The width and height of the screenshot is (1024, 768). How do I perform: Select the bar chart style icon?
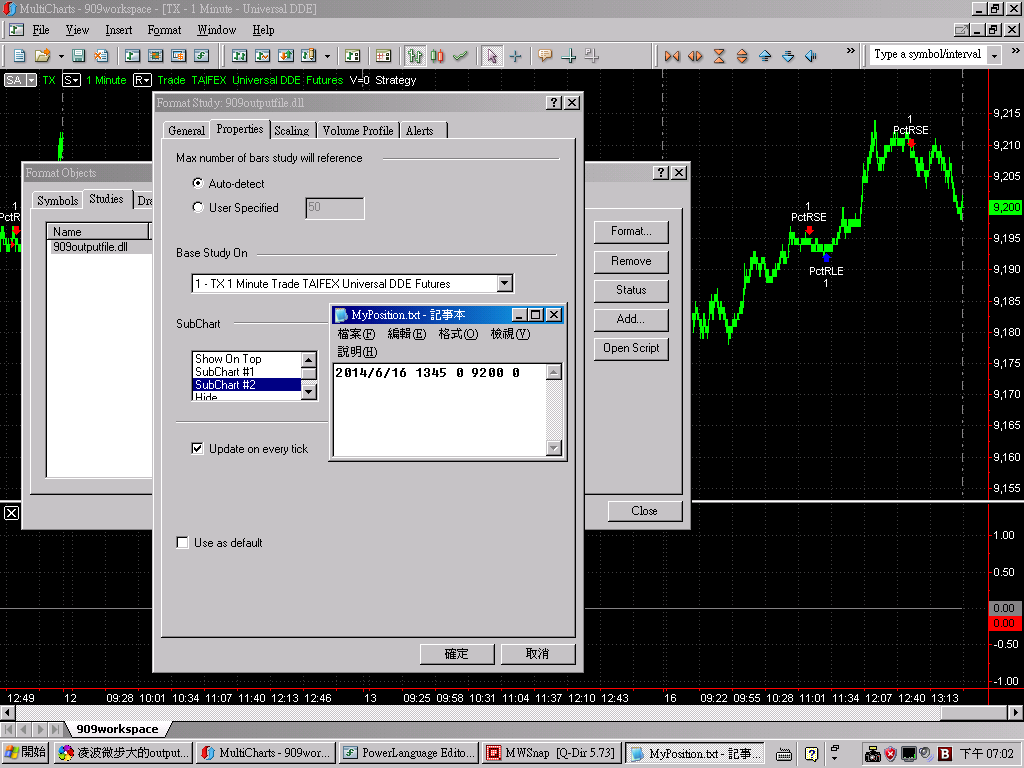coord(415,56)
